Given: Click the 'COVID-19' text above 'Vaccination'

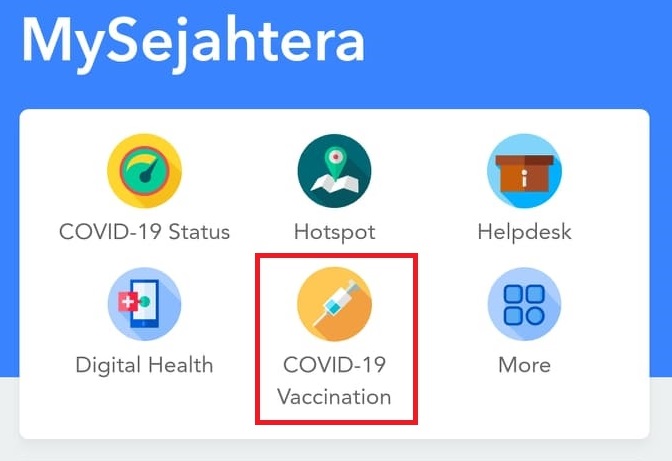Looking at the screenshot, I should pos(335,365).
